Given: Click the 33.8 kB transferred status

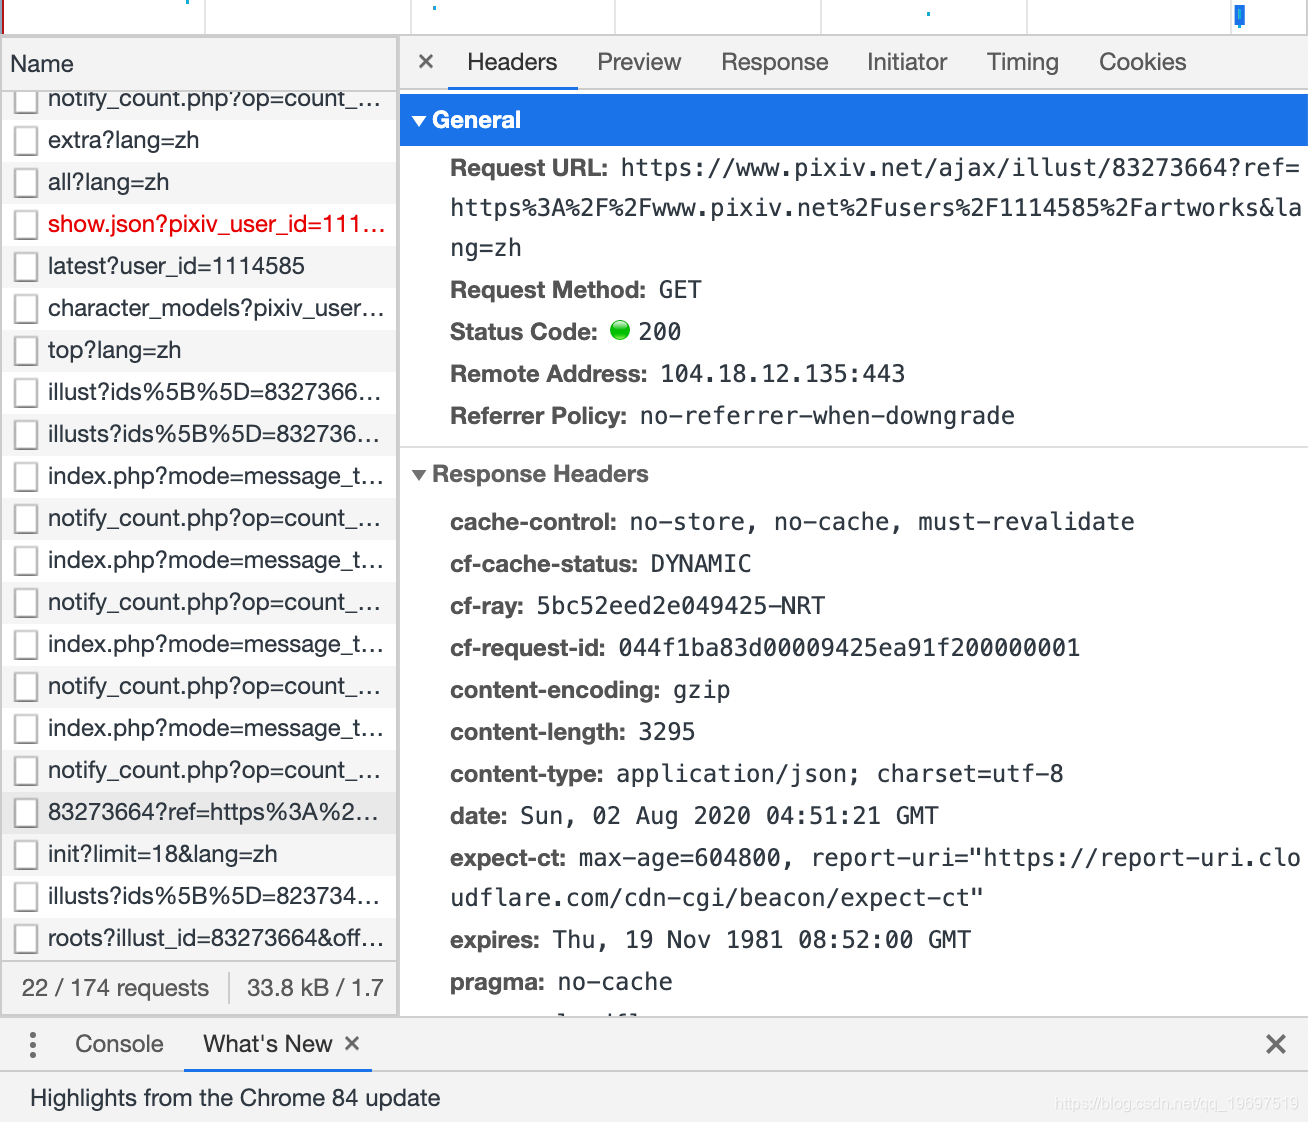Looking at the screenshot, I should tap(315, 988).
